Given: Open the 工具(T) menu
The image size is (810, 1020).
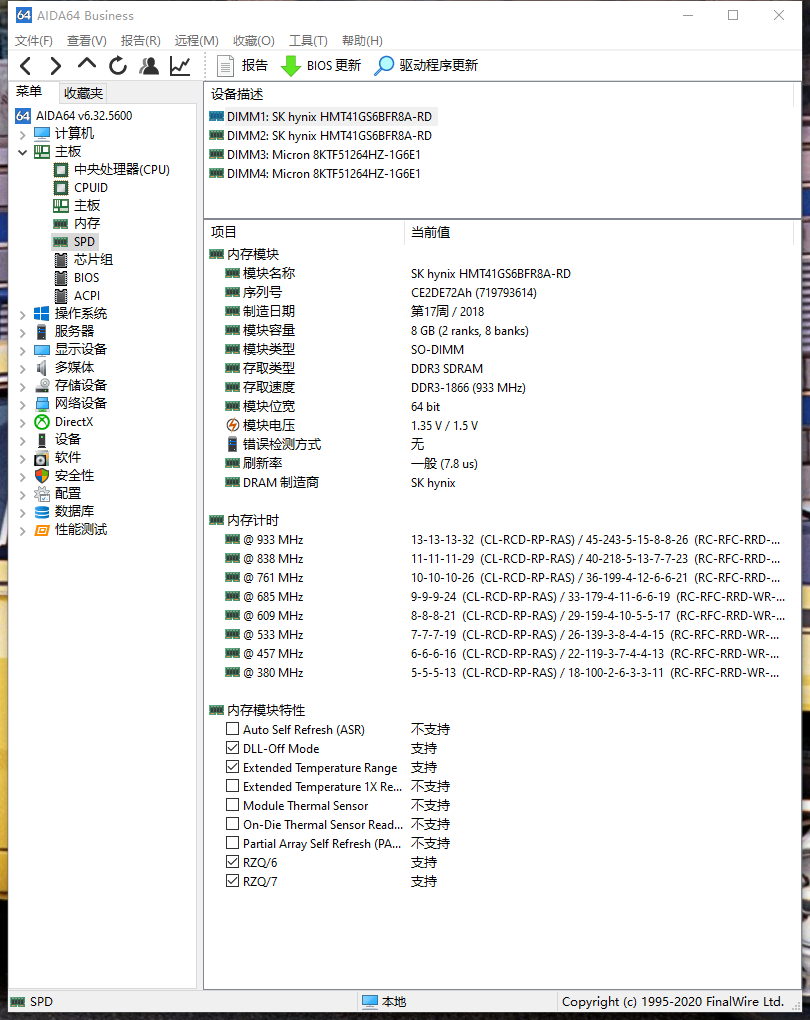Looking at the screenshot, I should pos(308,41).
